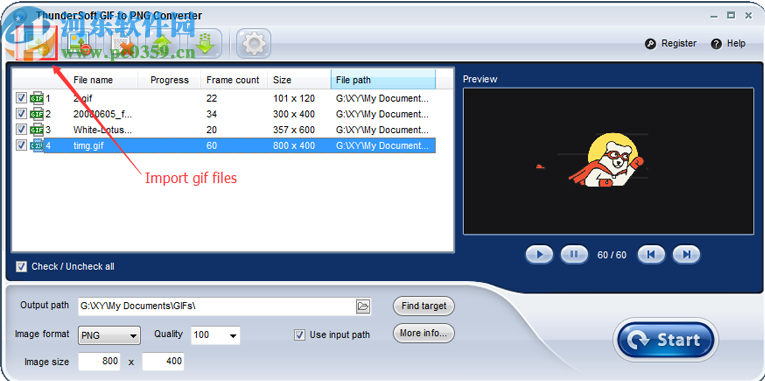Screen dimensions: 765x381
Task: Uncheck the checkbox for timg.gif row
Action: [21, 145]
